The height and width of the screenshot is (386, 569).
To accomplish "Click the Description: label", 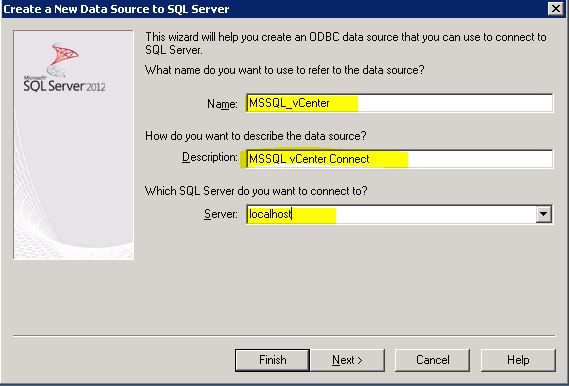I will tap(210, 157).
